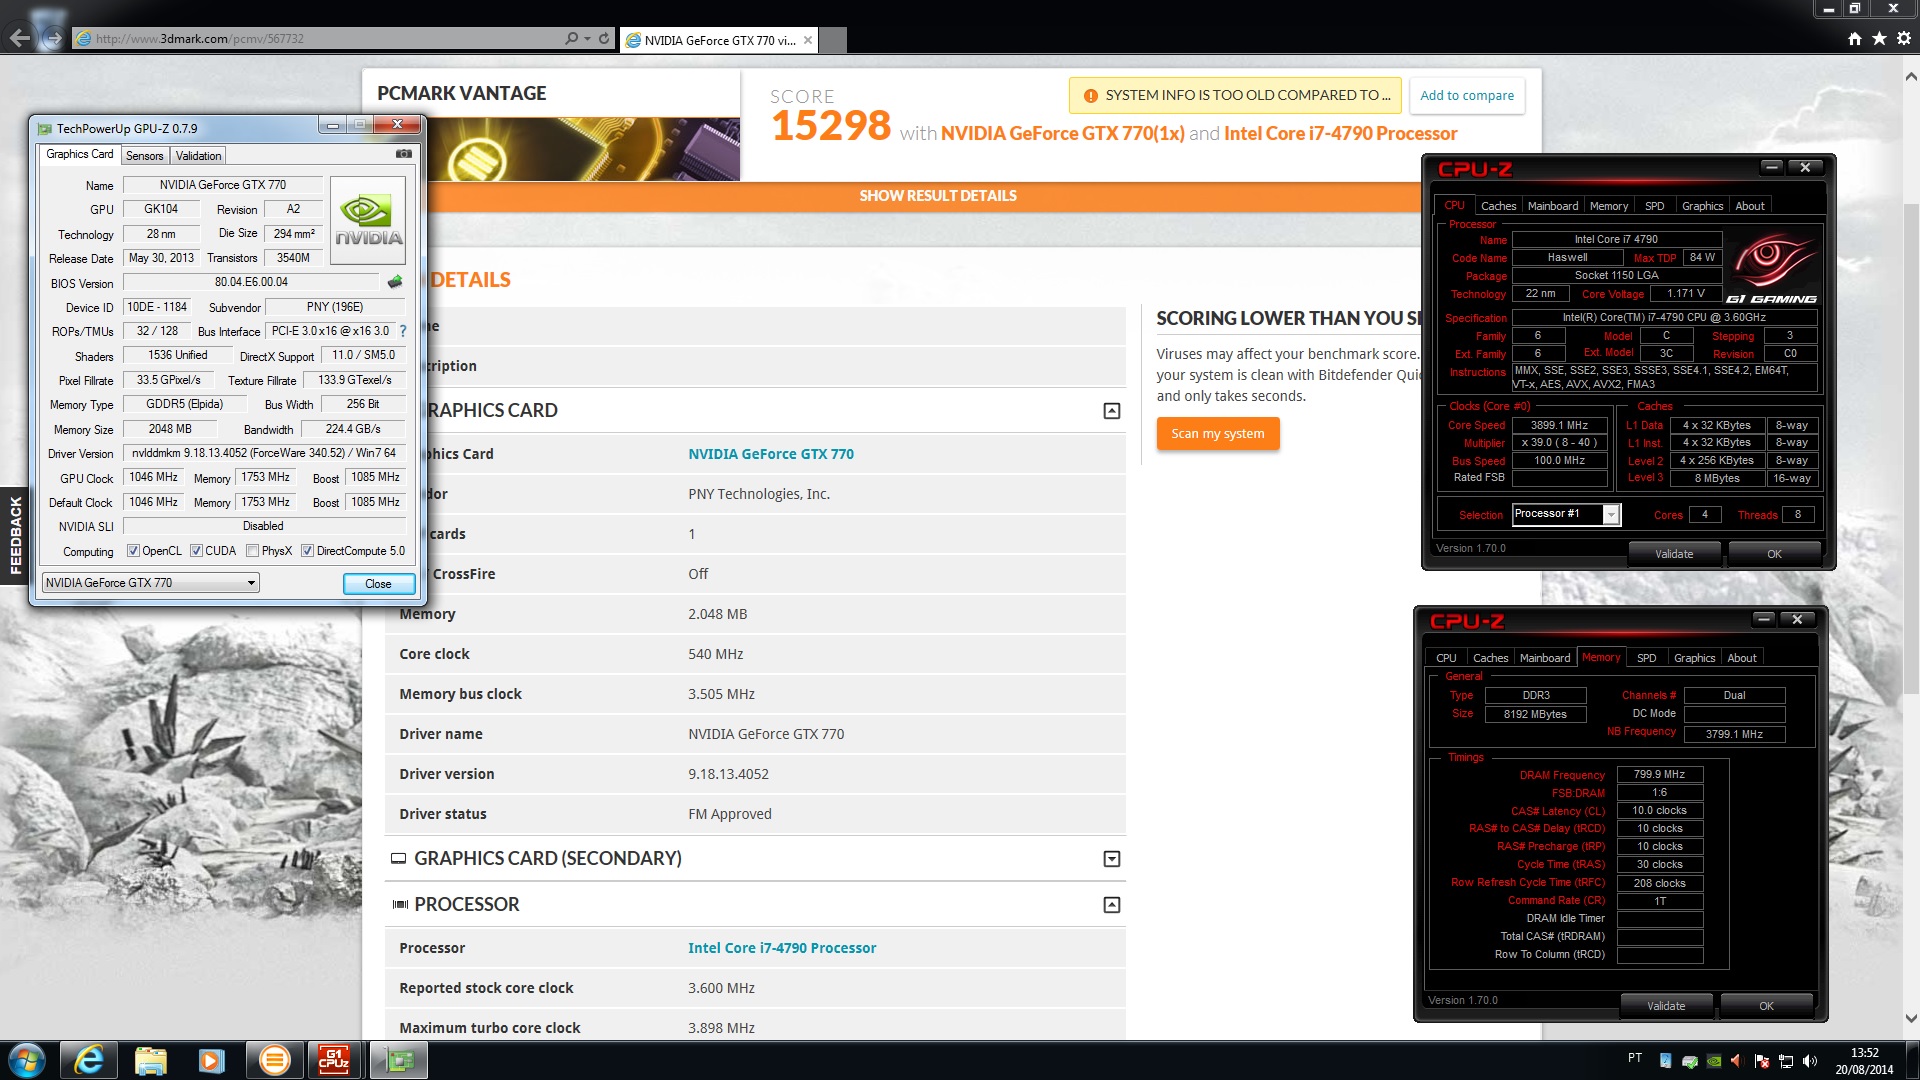Click Scan my system button
This screenshot has height=1080, width=1920.
tap(1218, 433)
